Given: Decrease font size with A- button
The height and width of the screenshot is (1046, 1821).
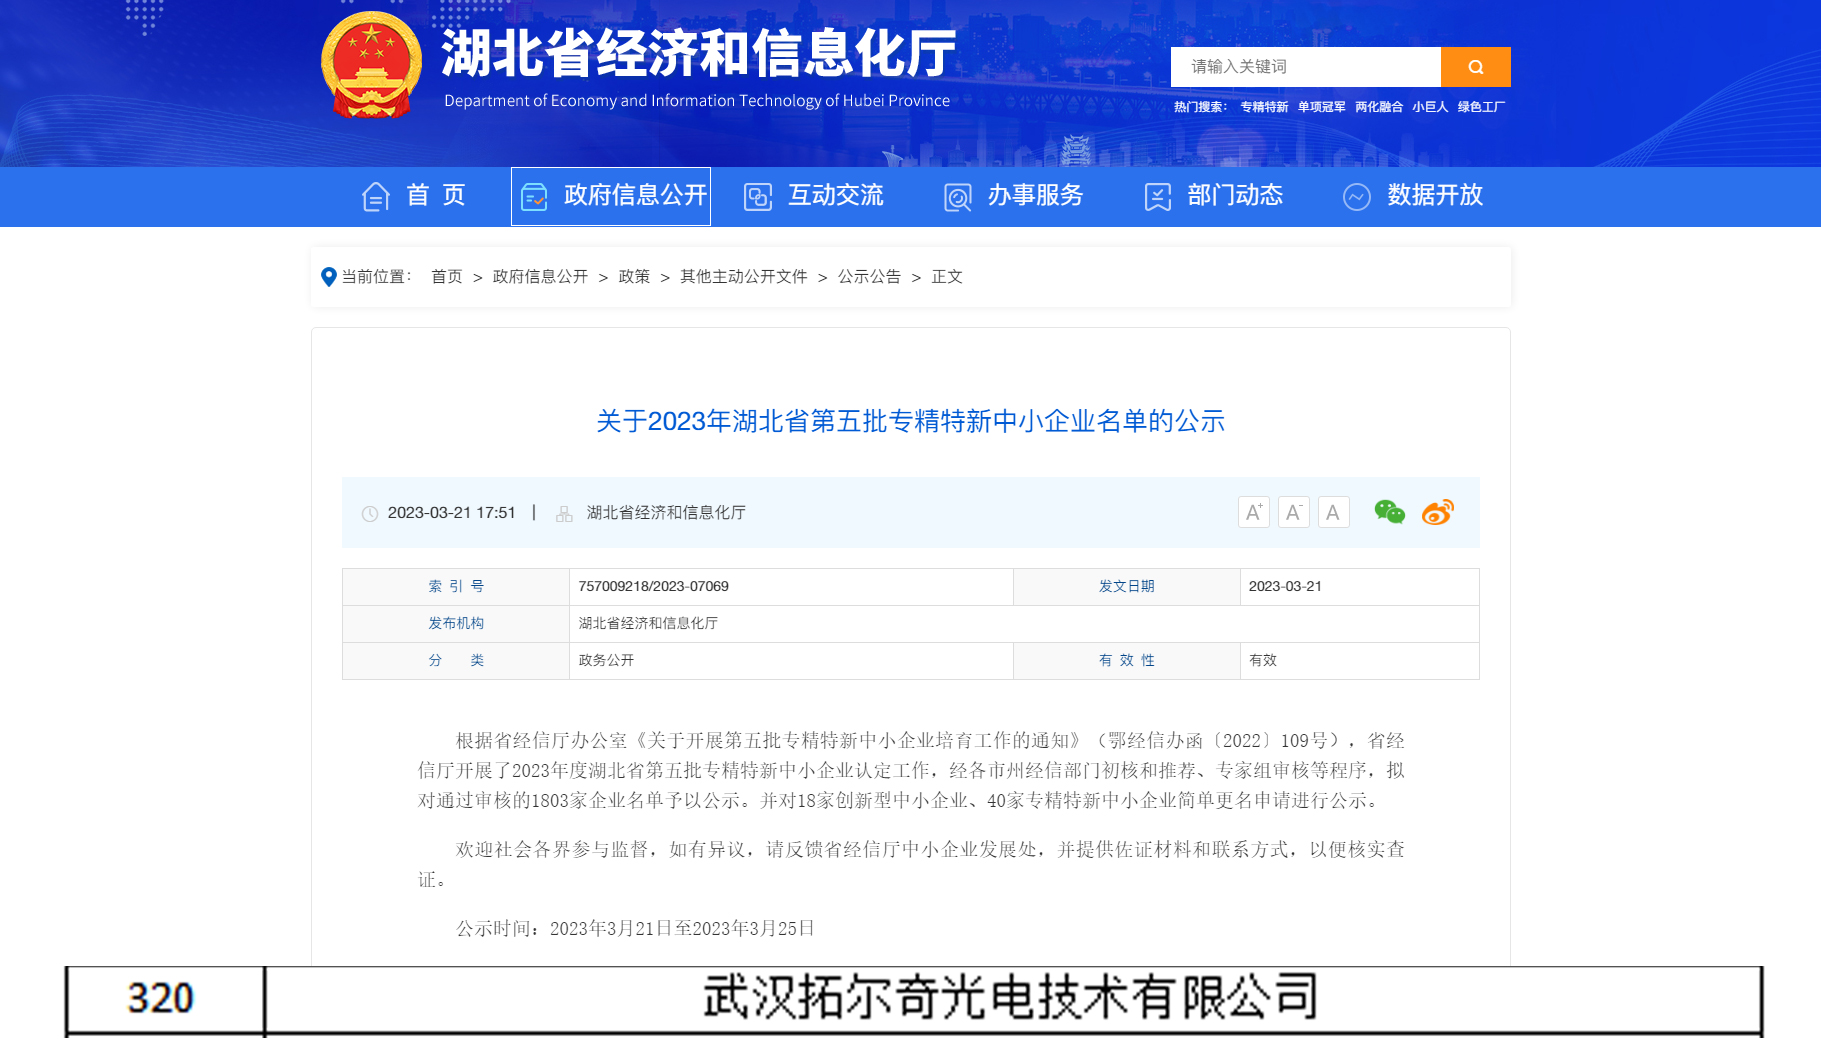Looking at the screenshot, I should point(1294,512).
